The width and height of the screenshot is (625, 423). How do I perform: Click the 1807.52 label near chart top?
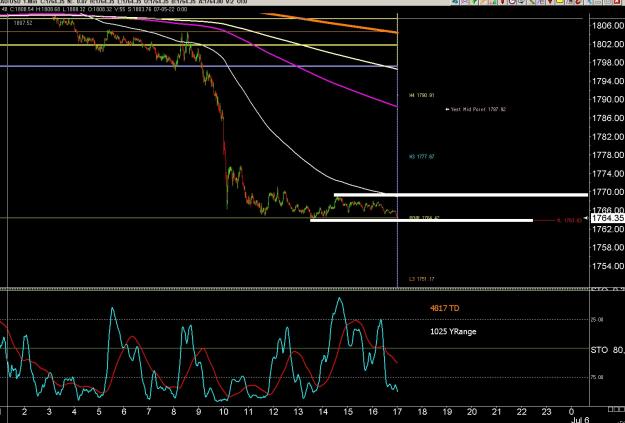[x=23, y=23]
